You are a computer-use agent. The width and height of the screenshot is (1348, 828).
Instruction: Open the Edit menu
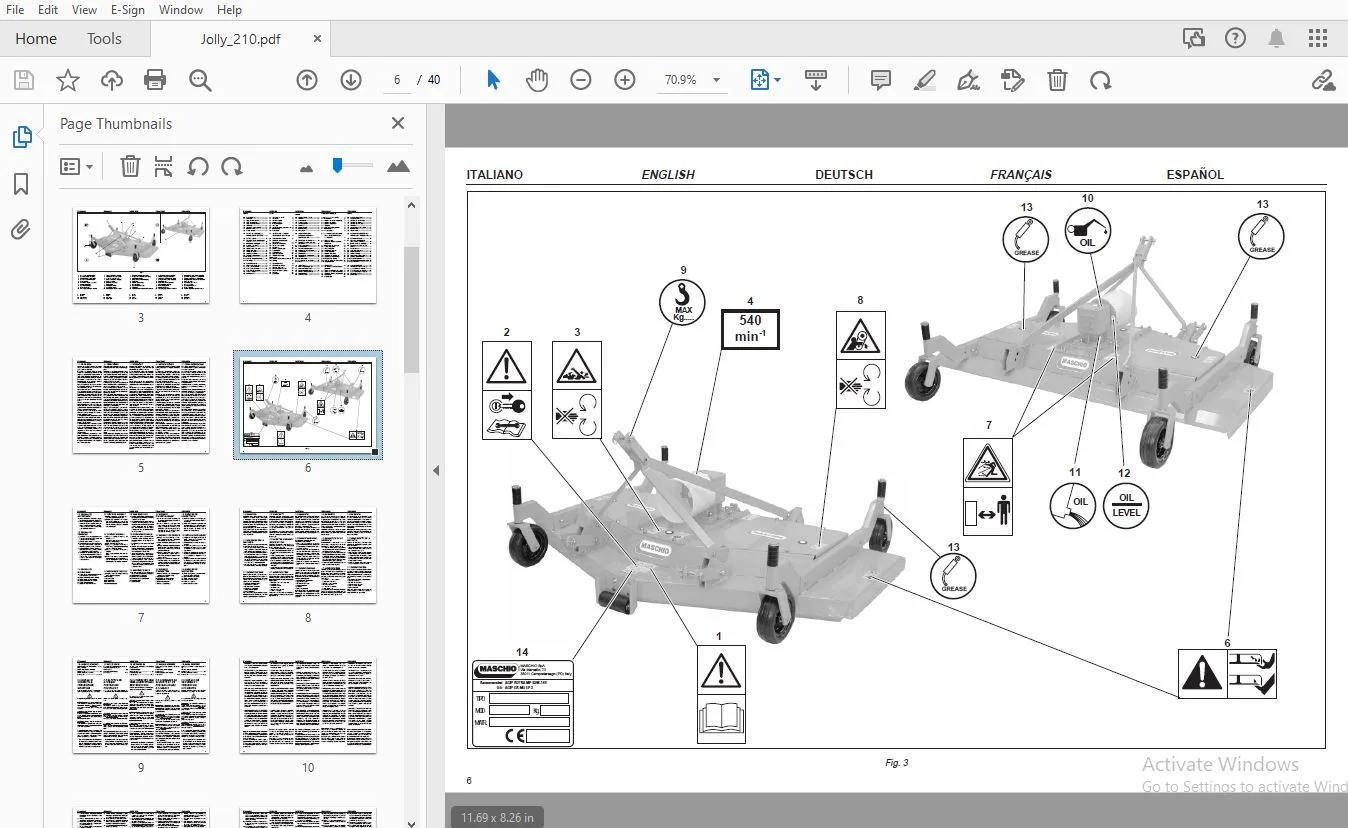pyautogui.click(x=48, y=9)
